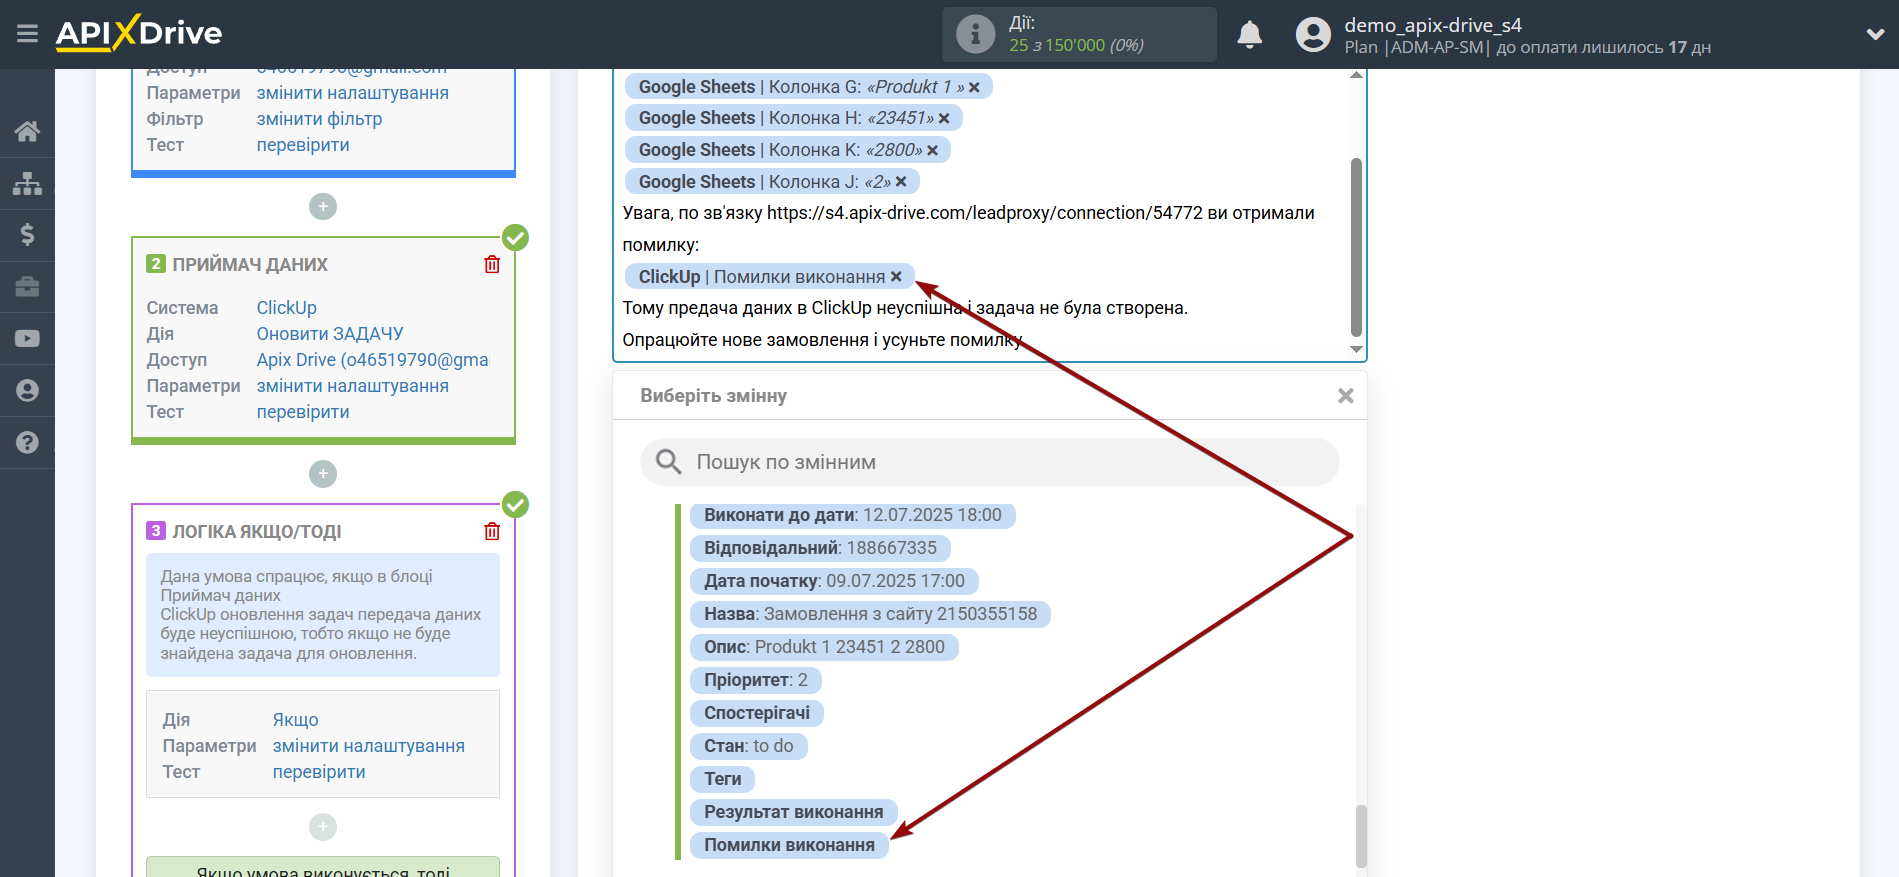Focus the Пошук по змінним search field
Image resolution: width=1899 pixels, height=877 pixels.
point(989,462)
